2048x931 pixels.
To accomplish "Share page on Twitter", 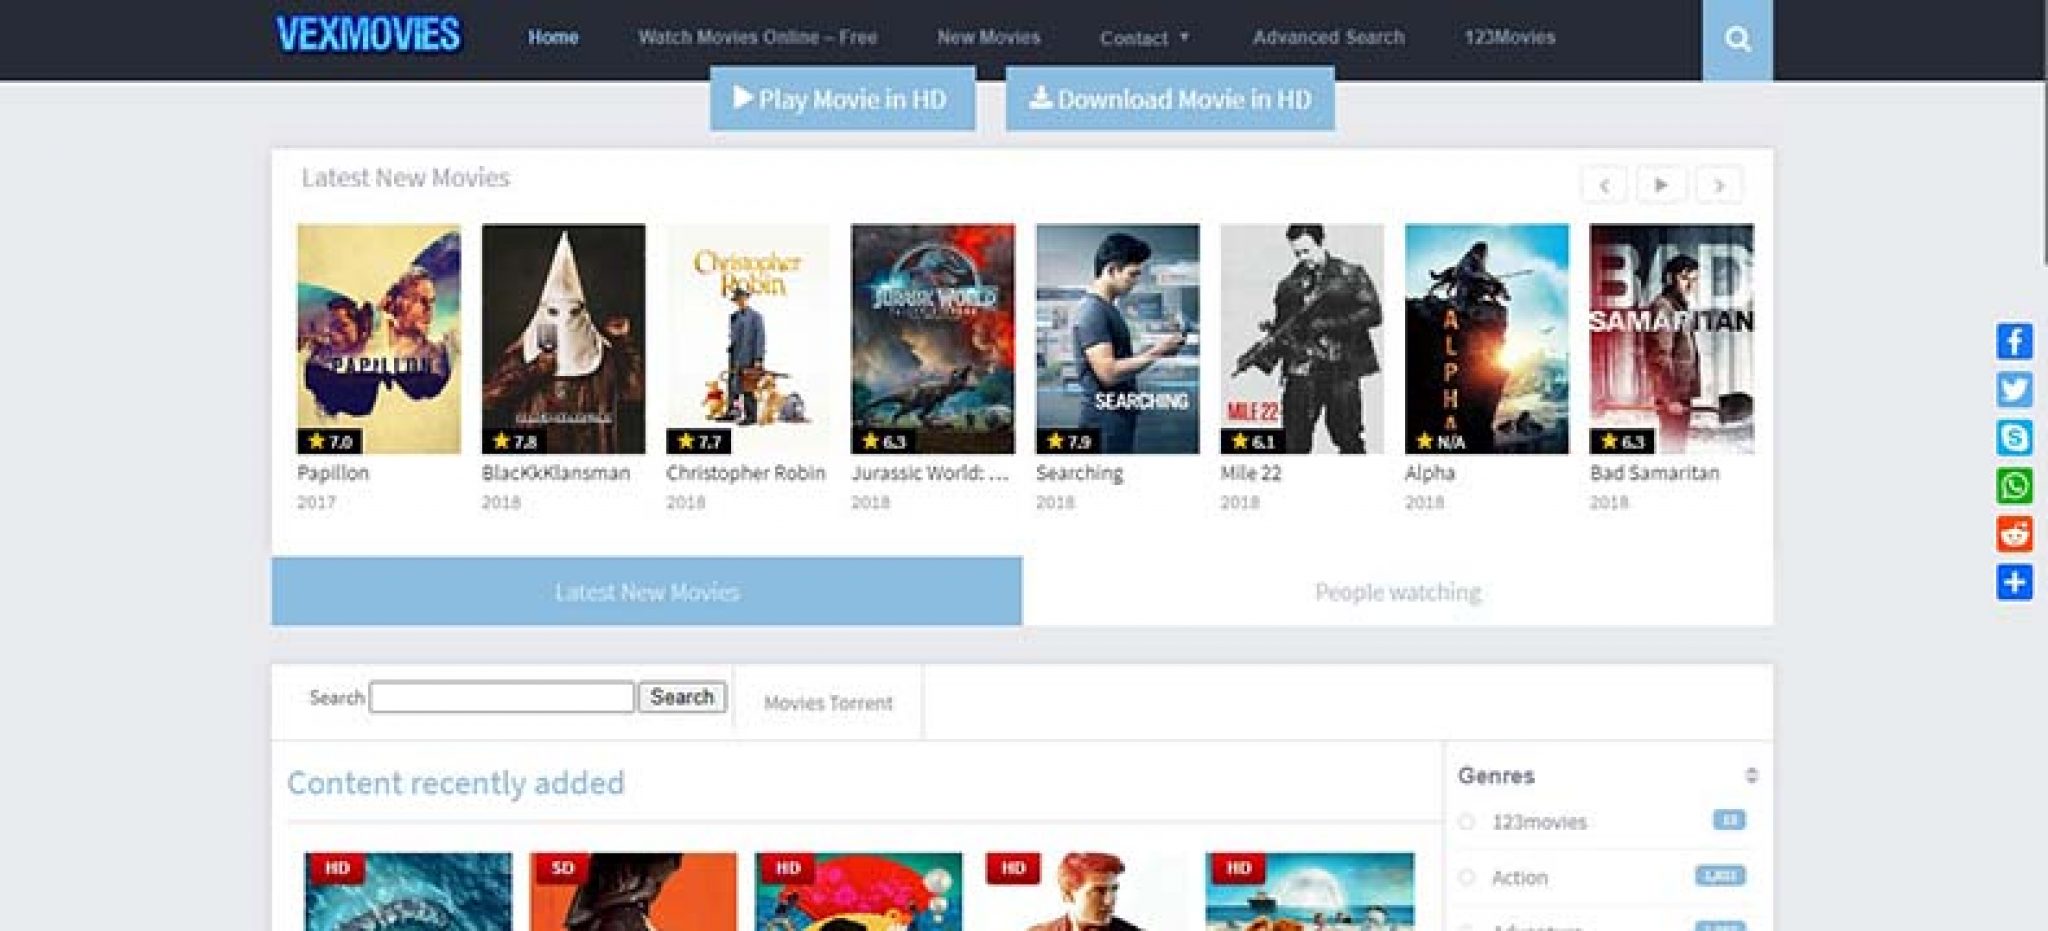I will 2014,389.
